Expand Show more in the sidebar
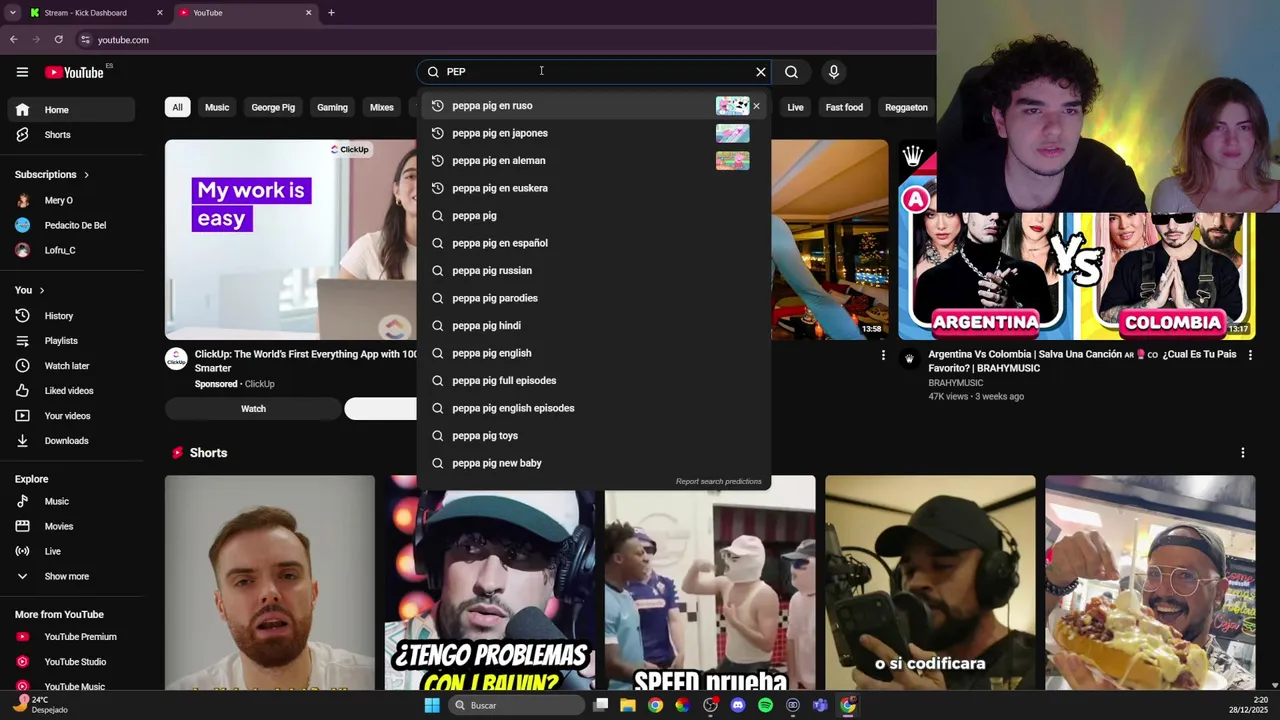 point(71,576)
